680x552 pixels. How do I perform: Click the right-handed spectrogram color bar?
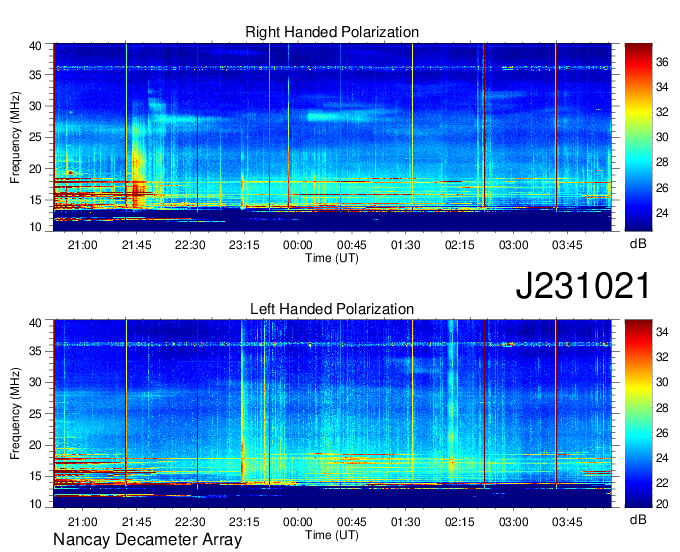pos(638,137)
